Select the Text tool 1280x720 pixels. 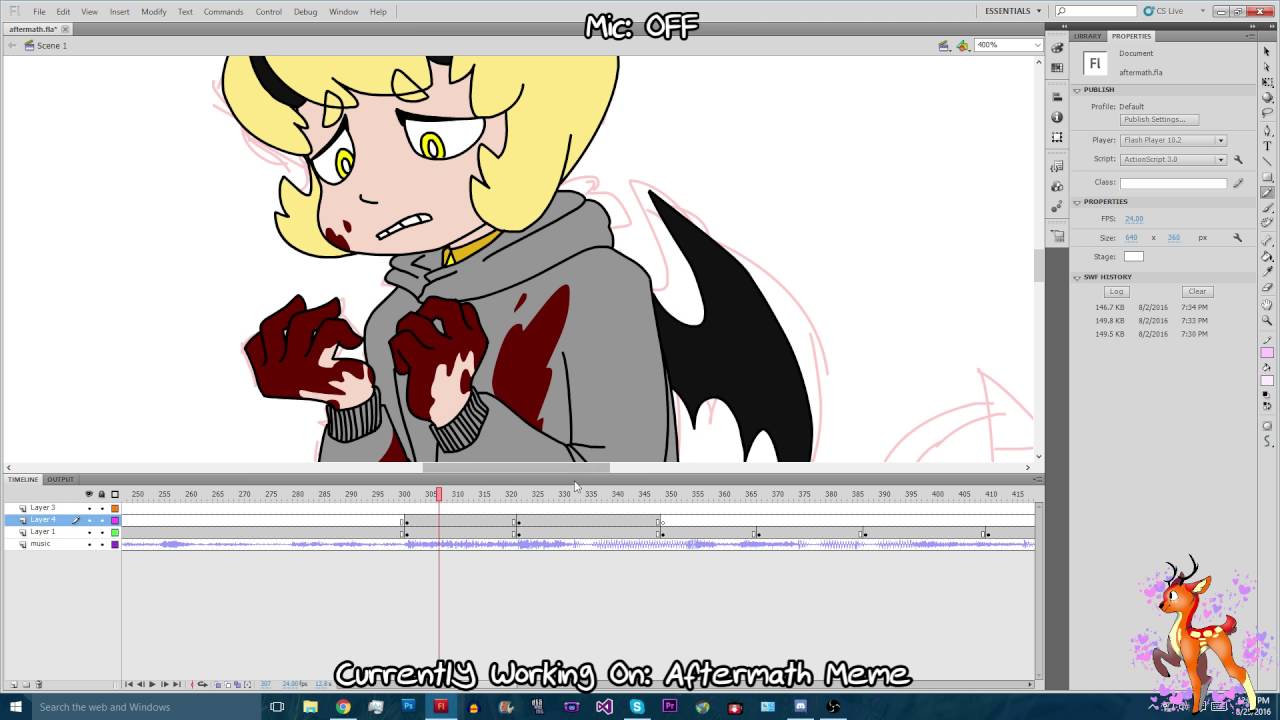[x=1267, y=145]
